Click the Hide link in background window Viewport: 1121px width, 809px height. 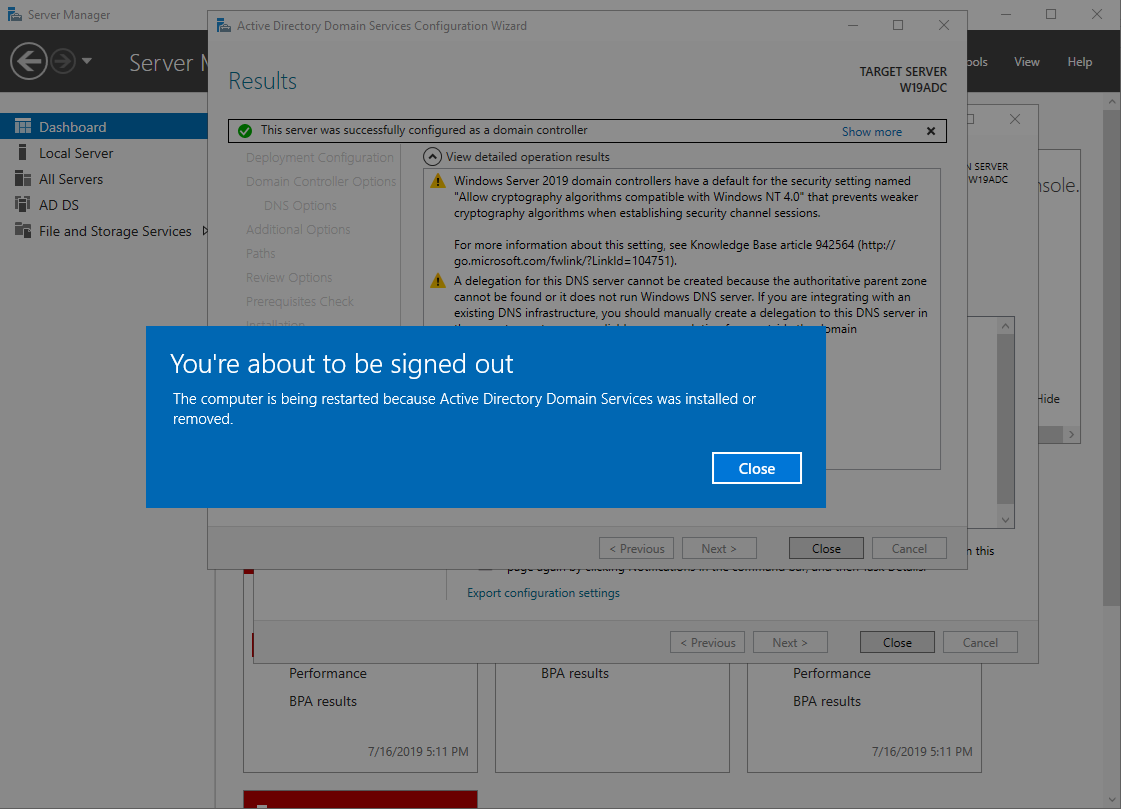[1049, 399]
